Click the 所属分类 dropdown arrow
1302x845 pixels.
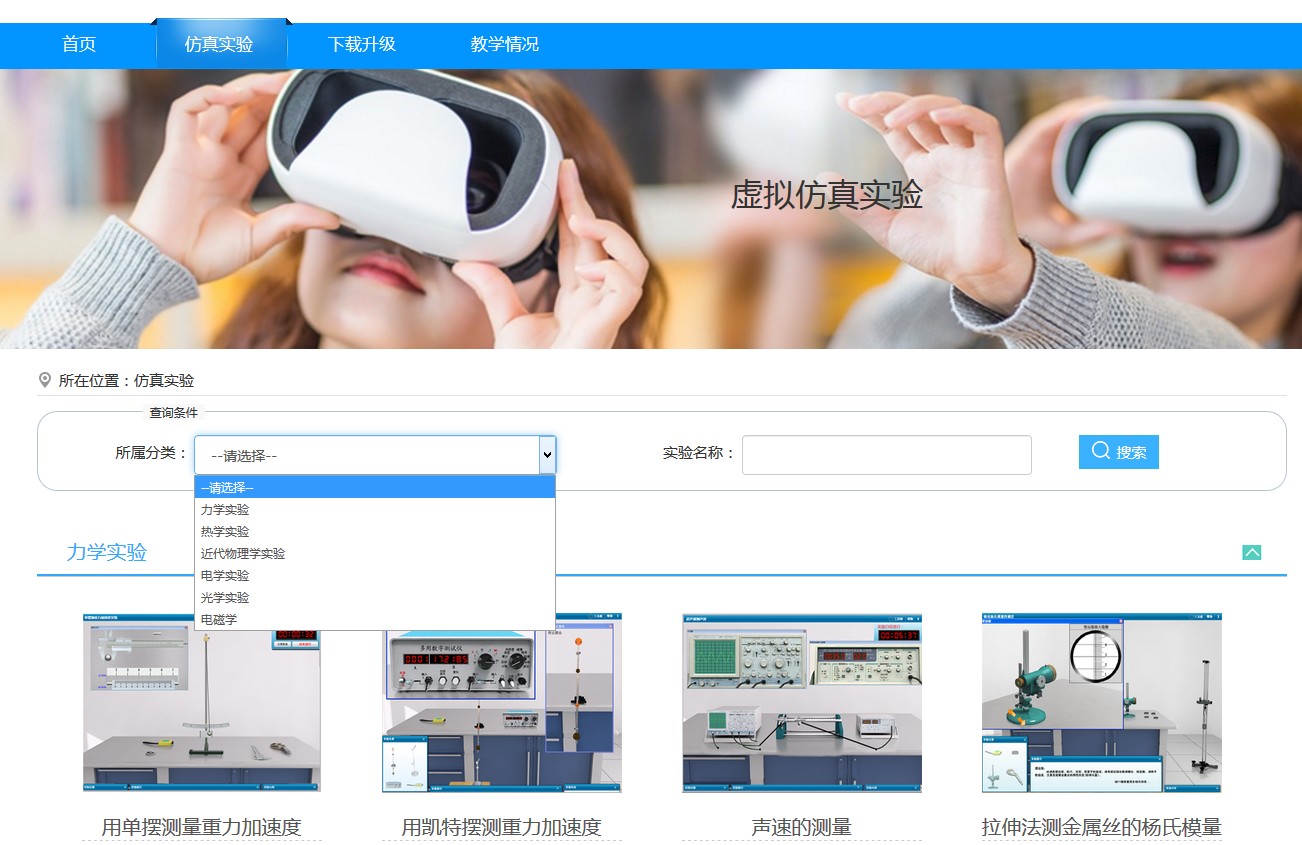(546, 455)
